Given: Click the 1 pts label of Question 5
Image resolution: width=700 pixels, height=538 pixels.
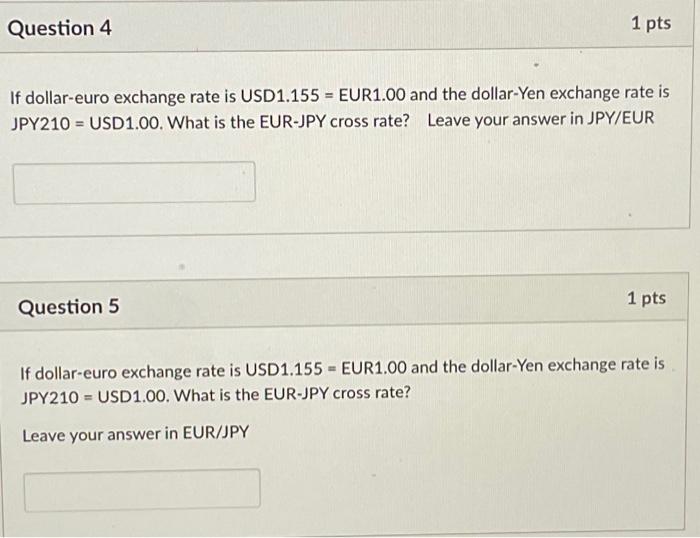Looking at the screenshot, I should [x=646, y=298].
